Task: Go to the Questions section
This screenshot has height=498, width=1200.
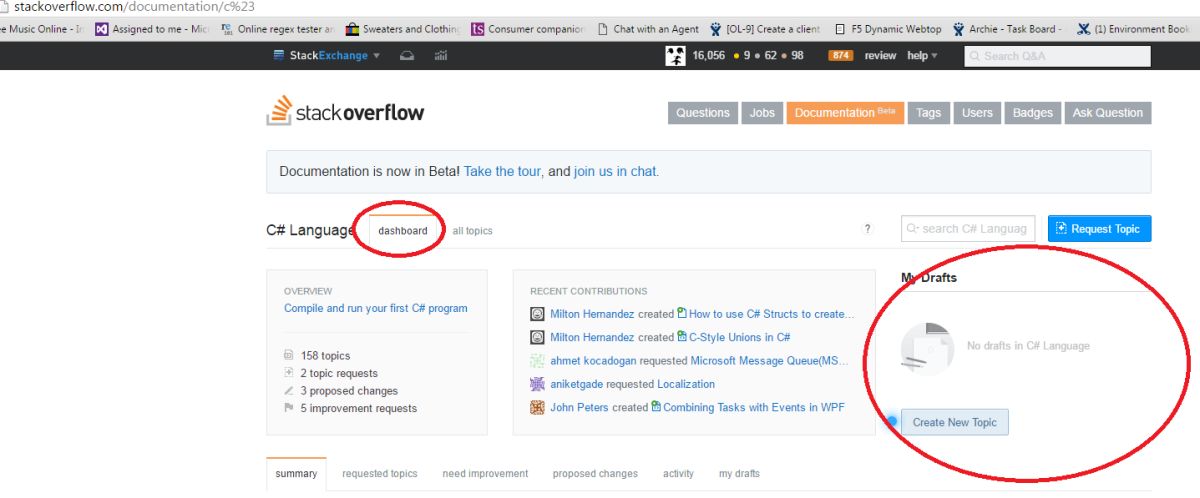Action: [x=703, y=113]
